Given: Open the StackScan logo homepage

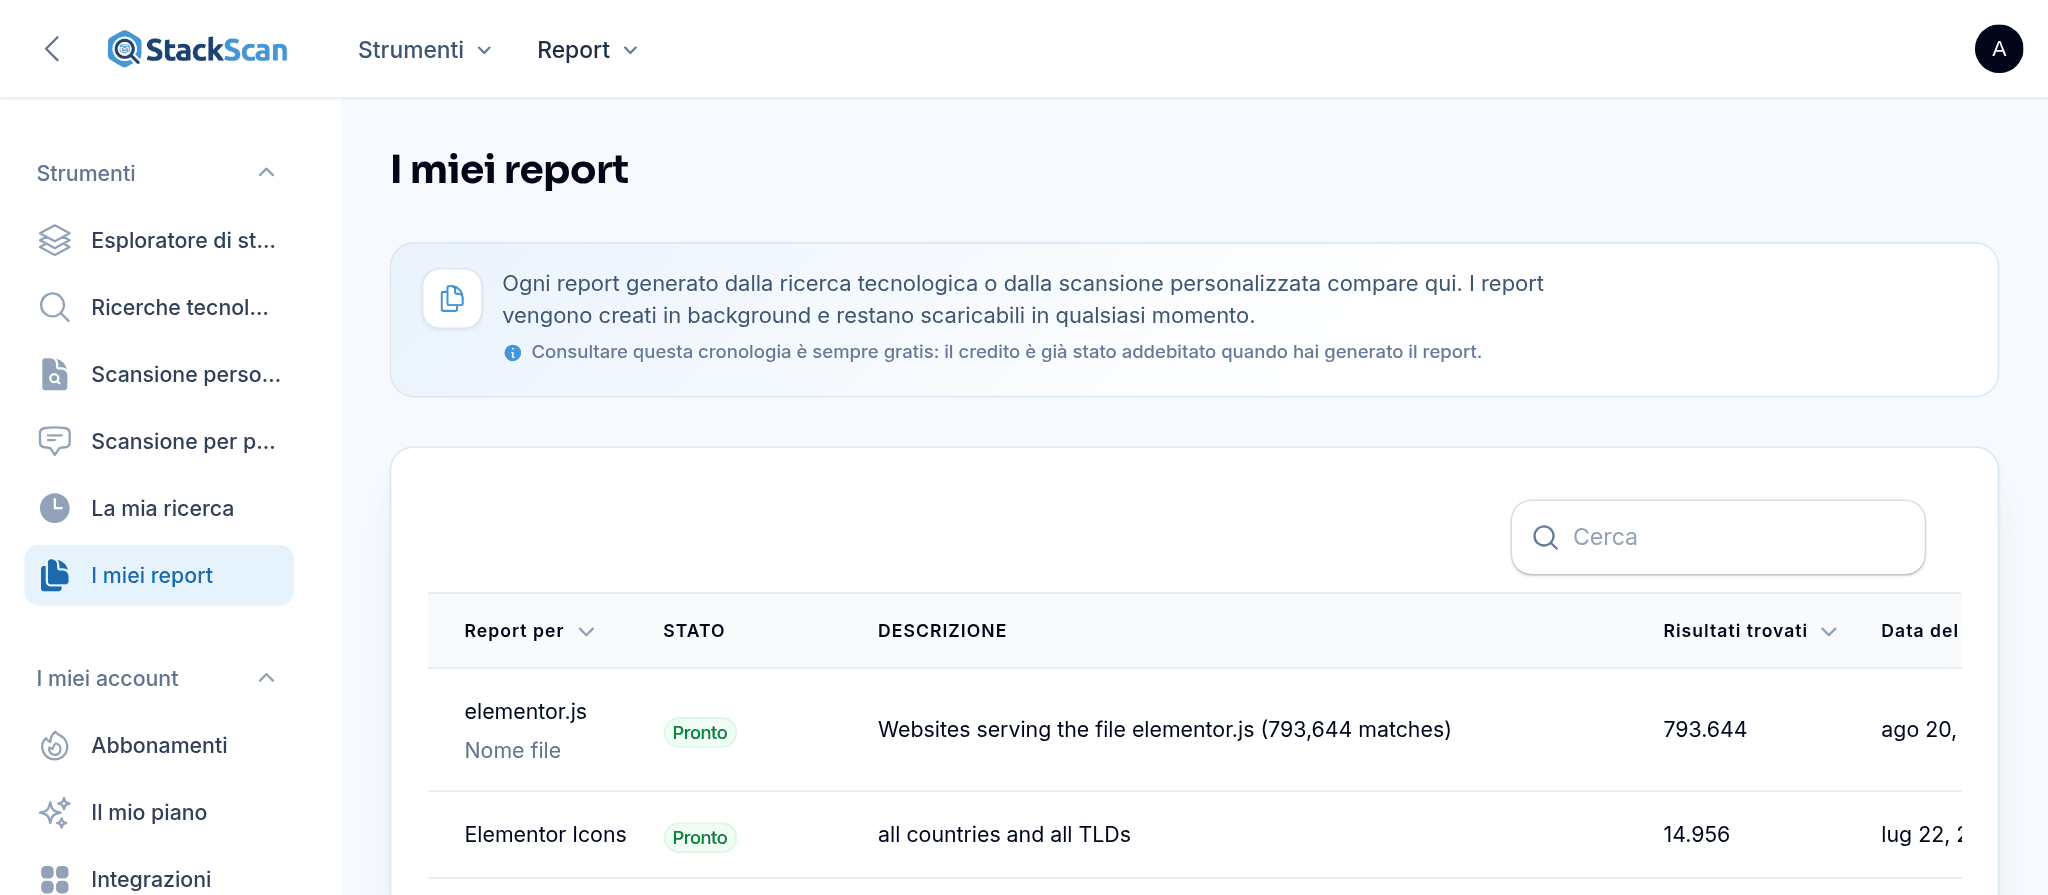Looking at the screenshot, I should point(197,49).
